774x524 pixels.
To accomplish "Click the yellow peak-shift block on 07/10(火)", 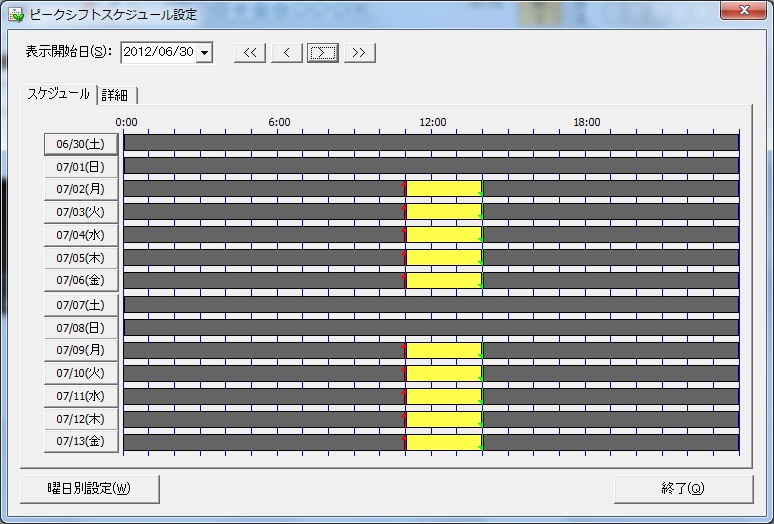I will coord(444,373).
